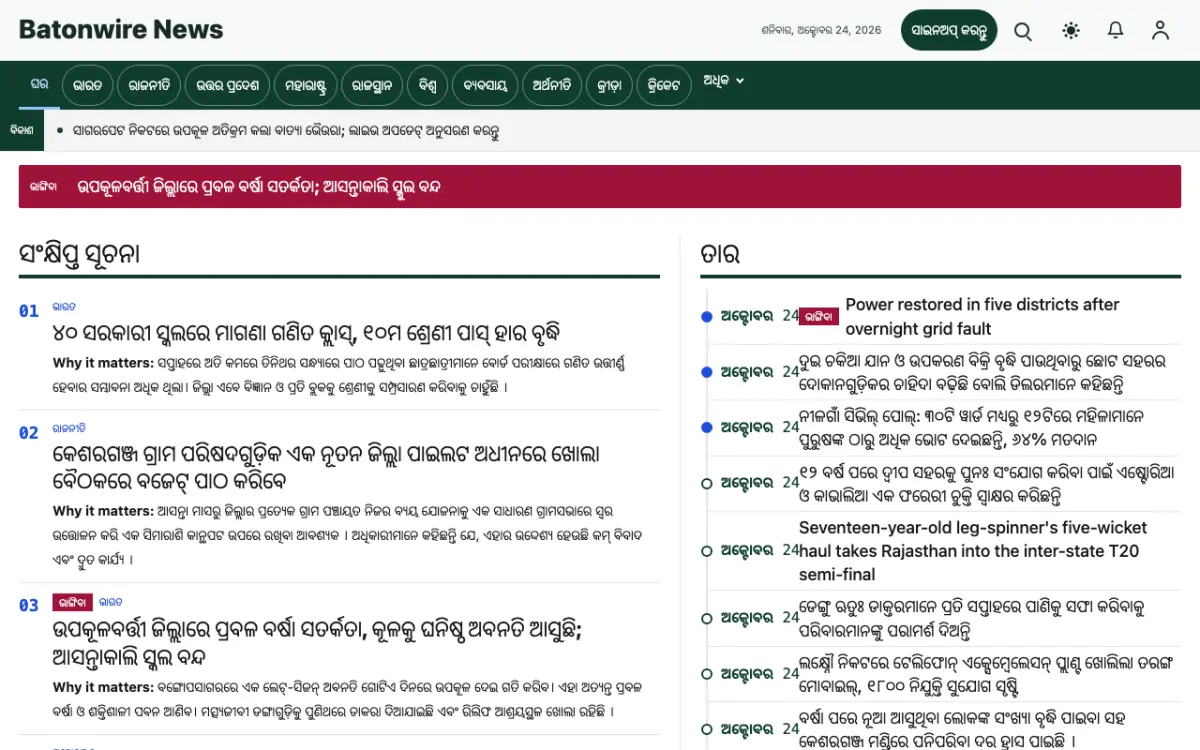Open the ଅର୍ଥନୀତି nav category
Viewport: 1200px width, 750px height.
click(551, 85)
